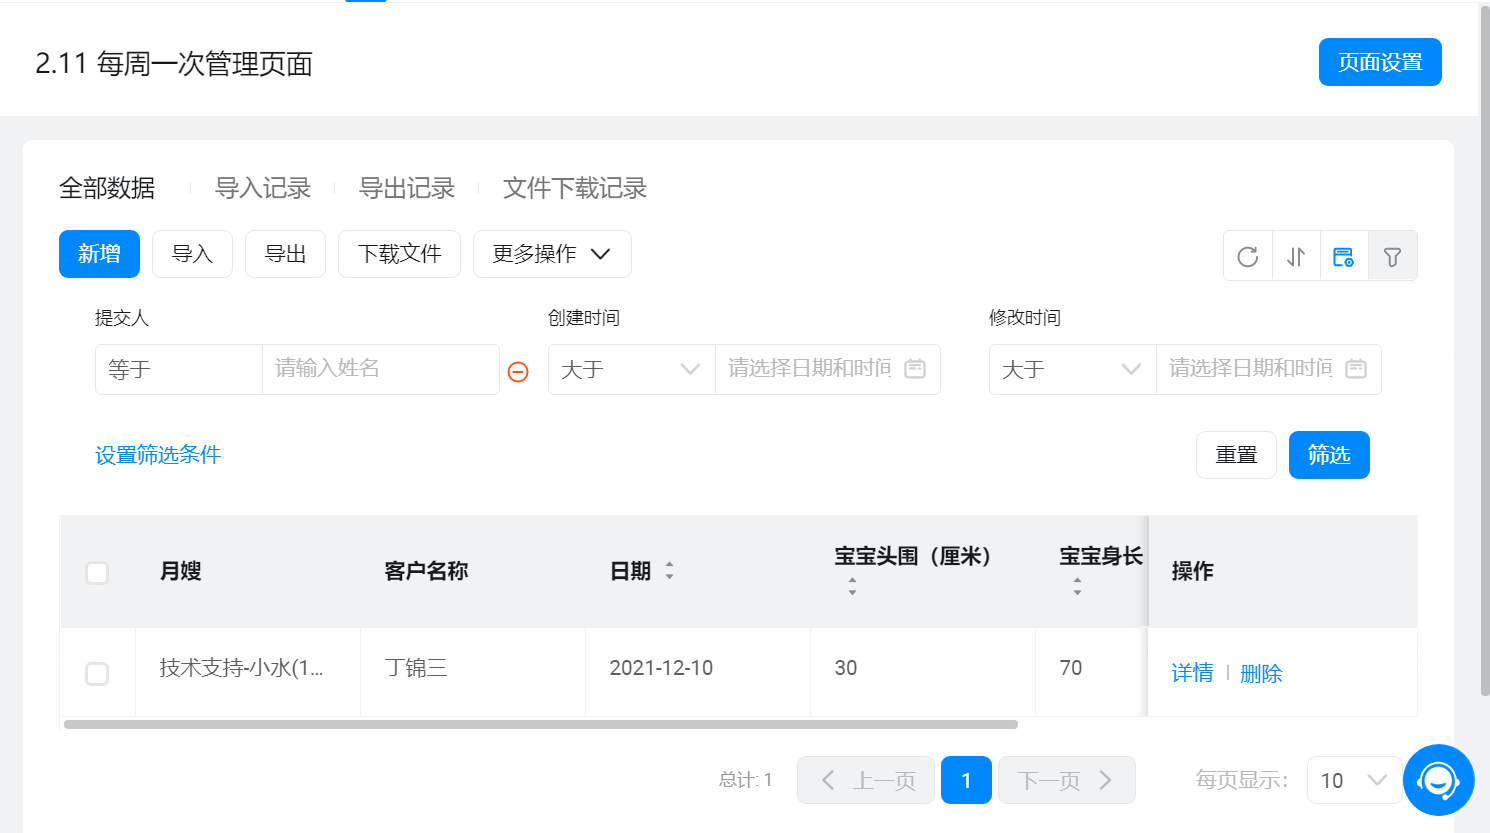The image size is (1490, 833).
Task: Click the table horizontal scrollbar
Action: click(540, 724)
